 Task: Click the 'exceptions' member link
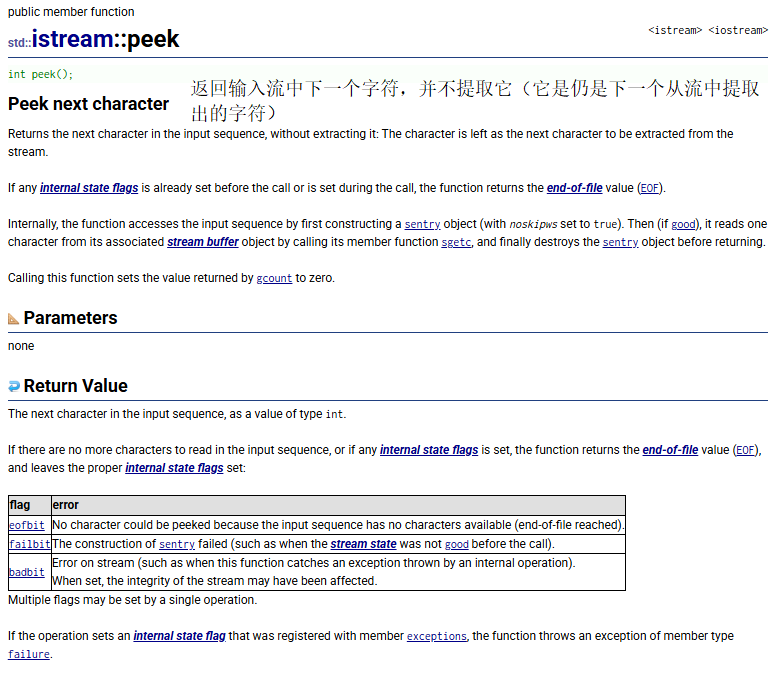(437, 636)
